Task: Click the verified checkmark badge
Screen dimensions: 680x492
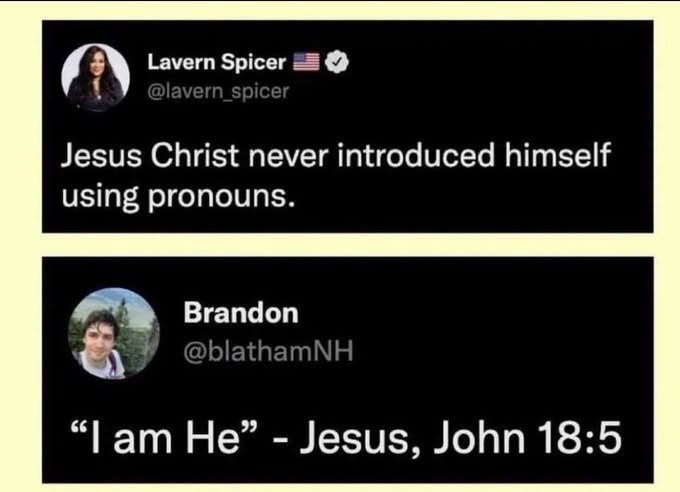Action: click(337, 62)
